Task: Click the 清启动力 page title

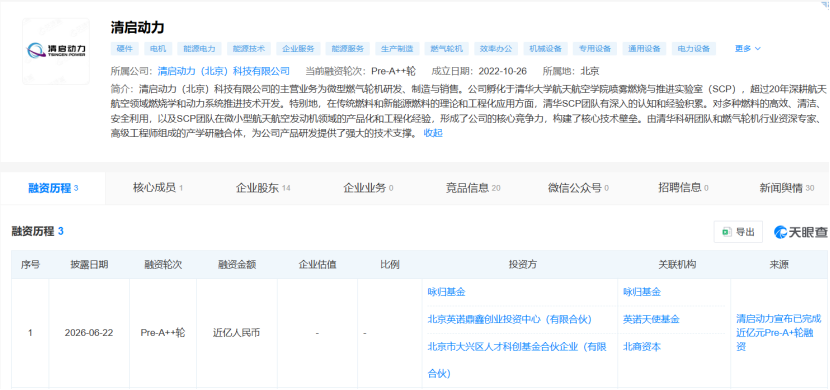Action: coord(137,28)
